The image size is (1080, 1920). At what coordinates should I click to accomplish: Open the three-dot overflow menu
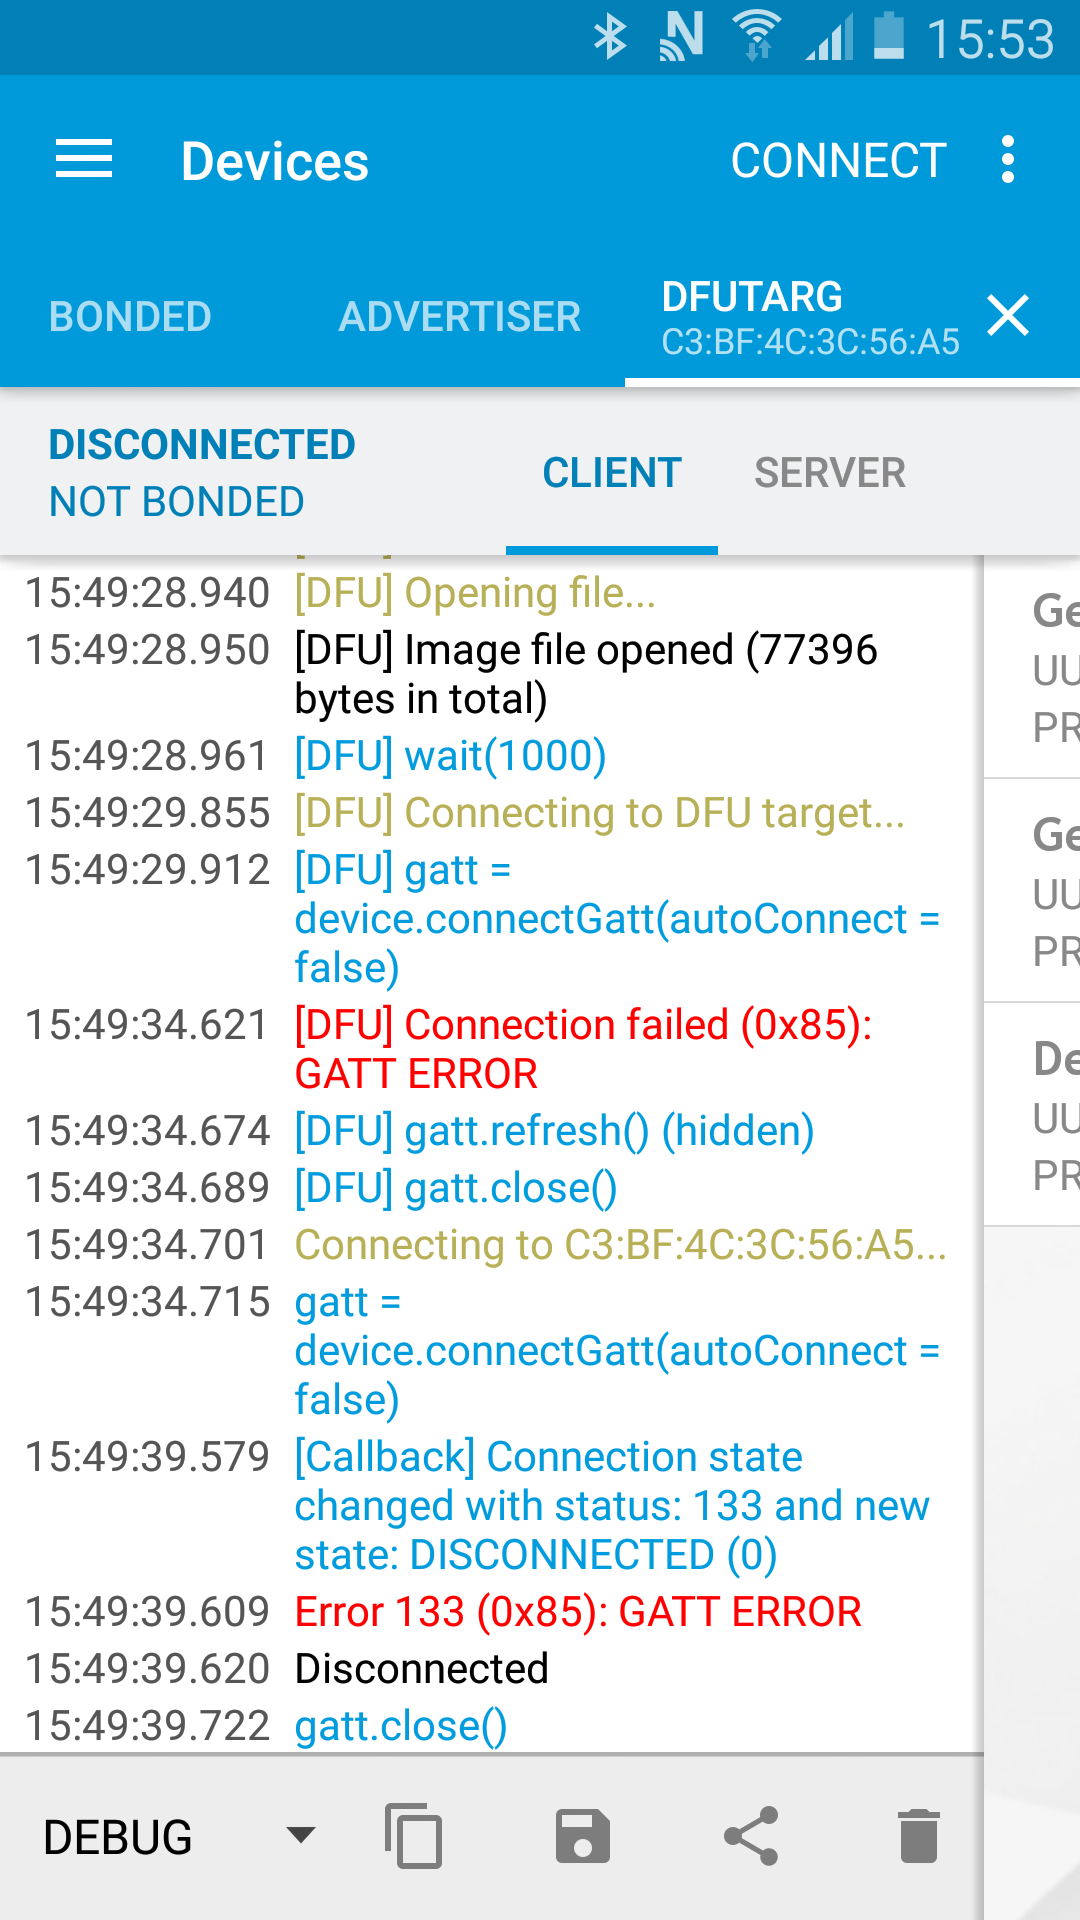(1008, 160)
